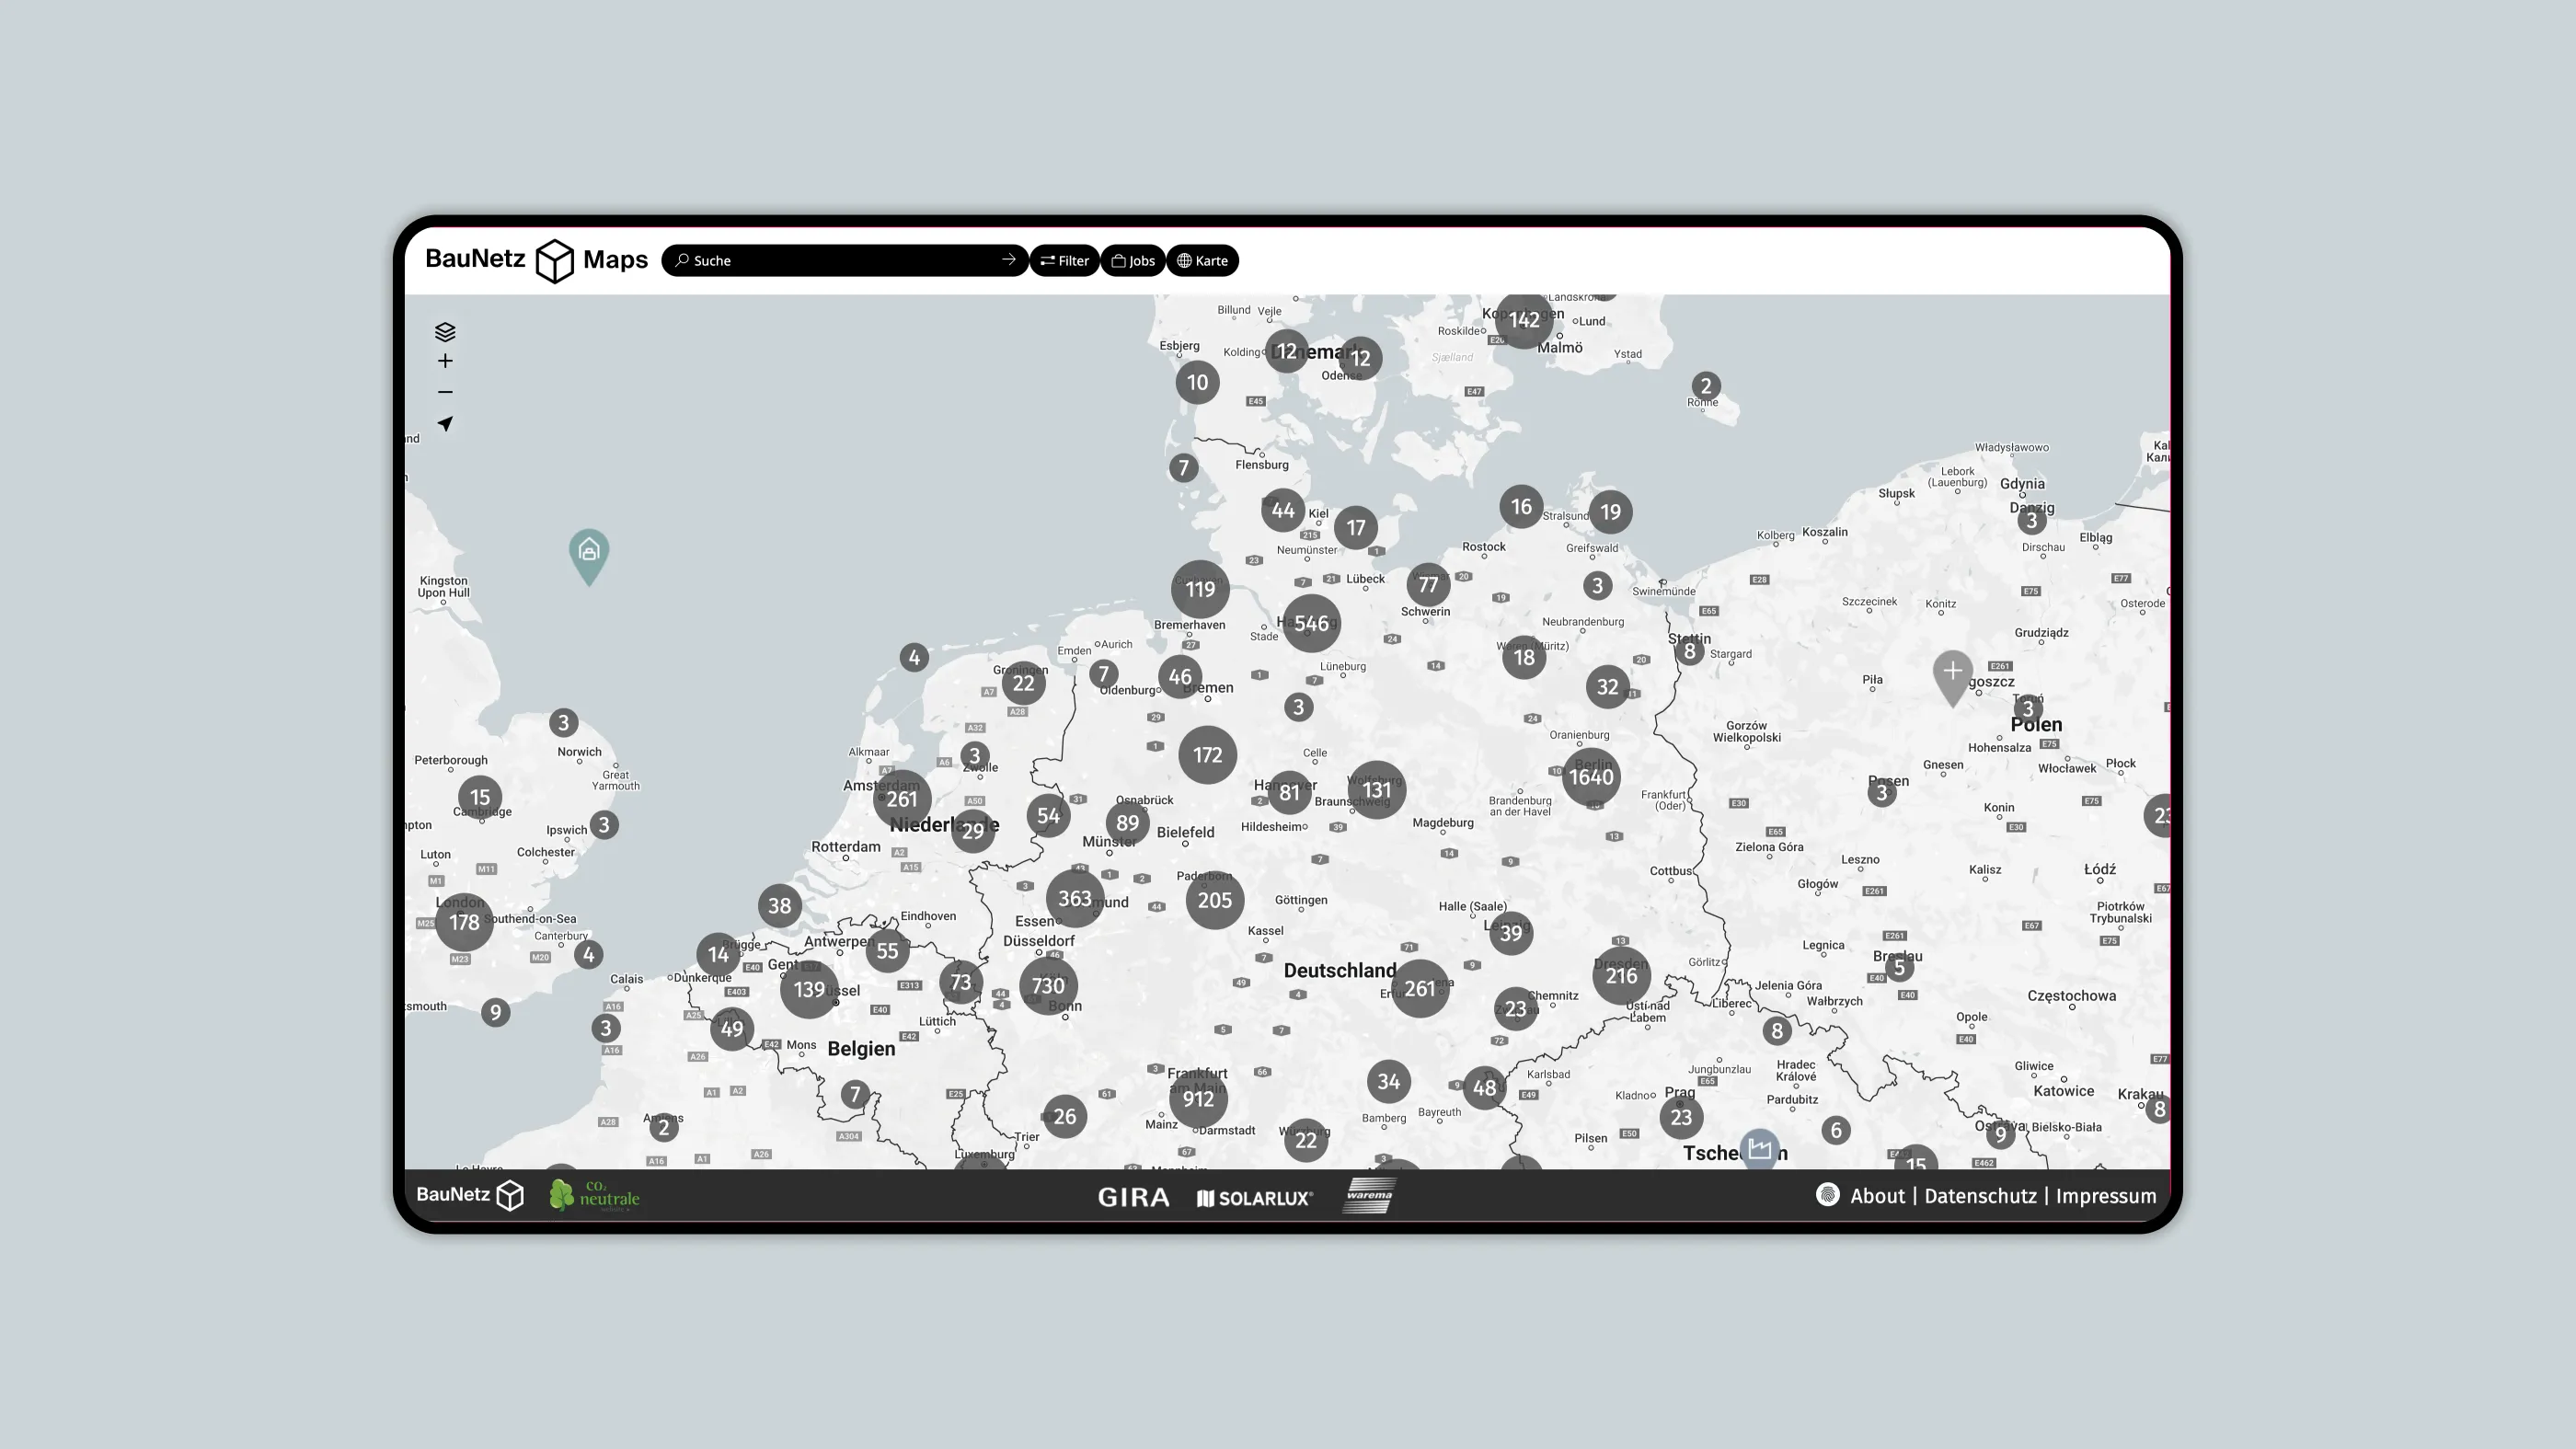This screenshot has height=1449, width=2576.
Task: Expand the 81 cluster at Hannover
Action: click(1289, 793)
